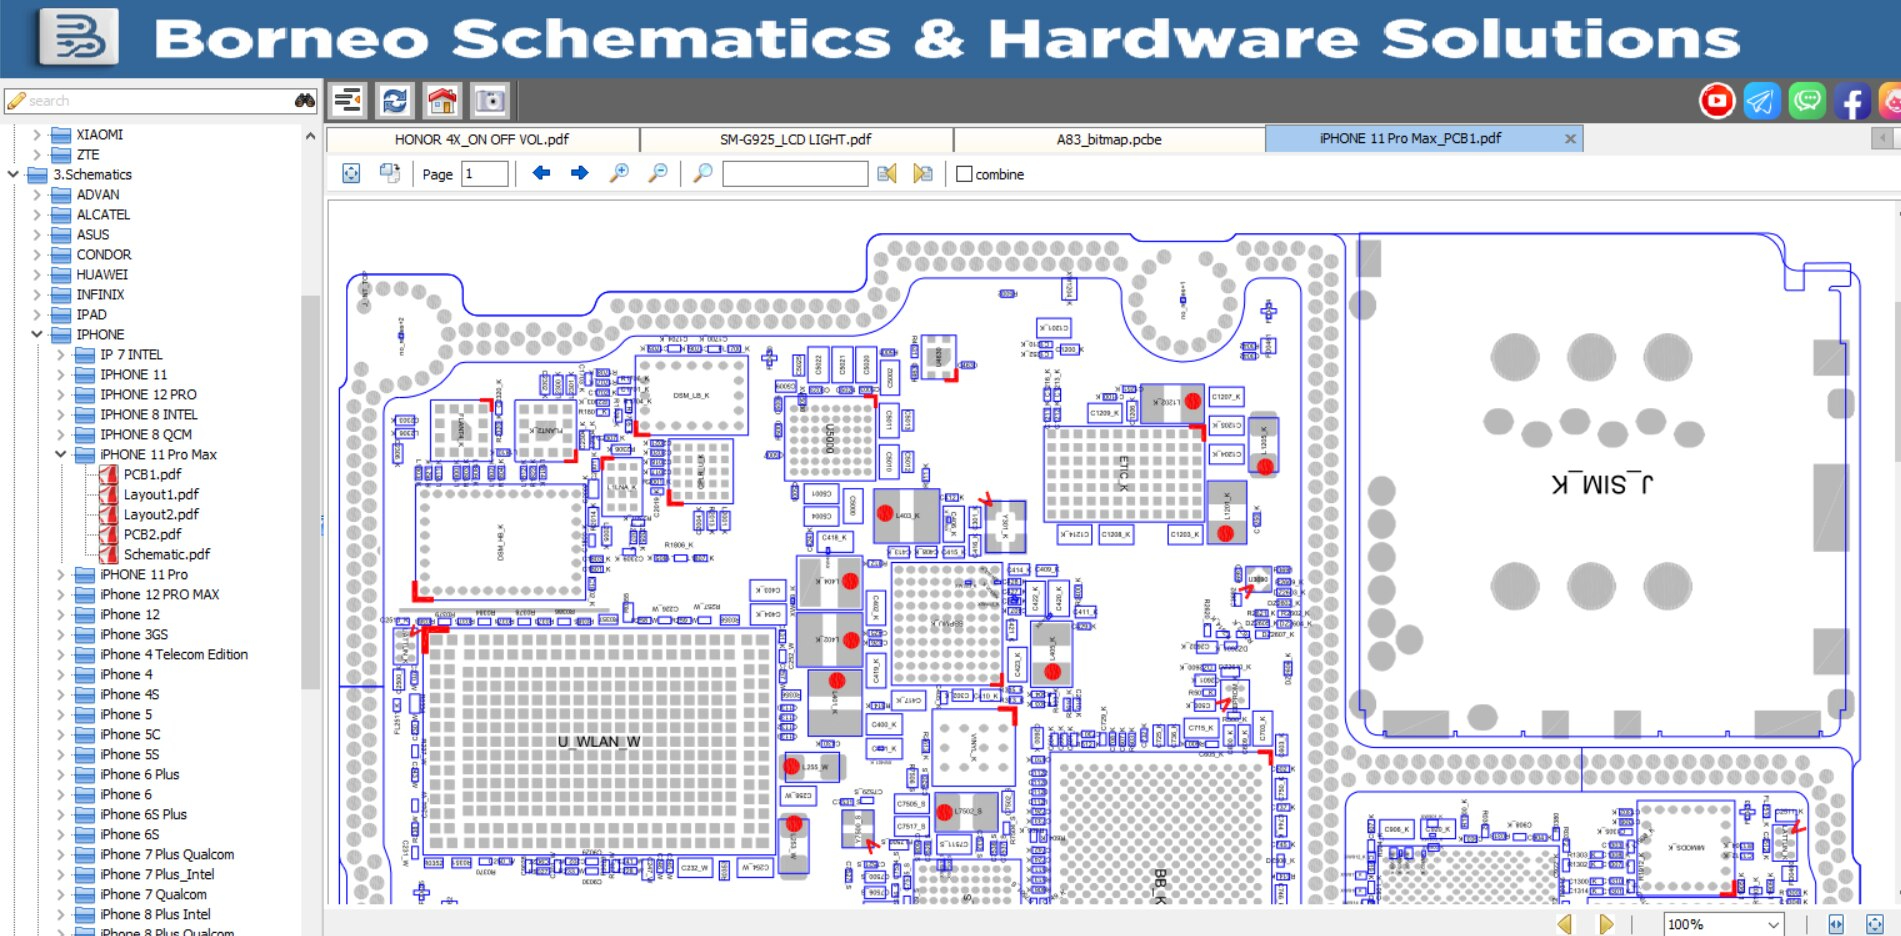Open Schematic.pdf from the file tree
1901x936 pixels.
(x=166, y=554)
